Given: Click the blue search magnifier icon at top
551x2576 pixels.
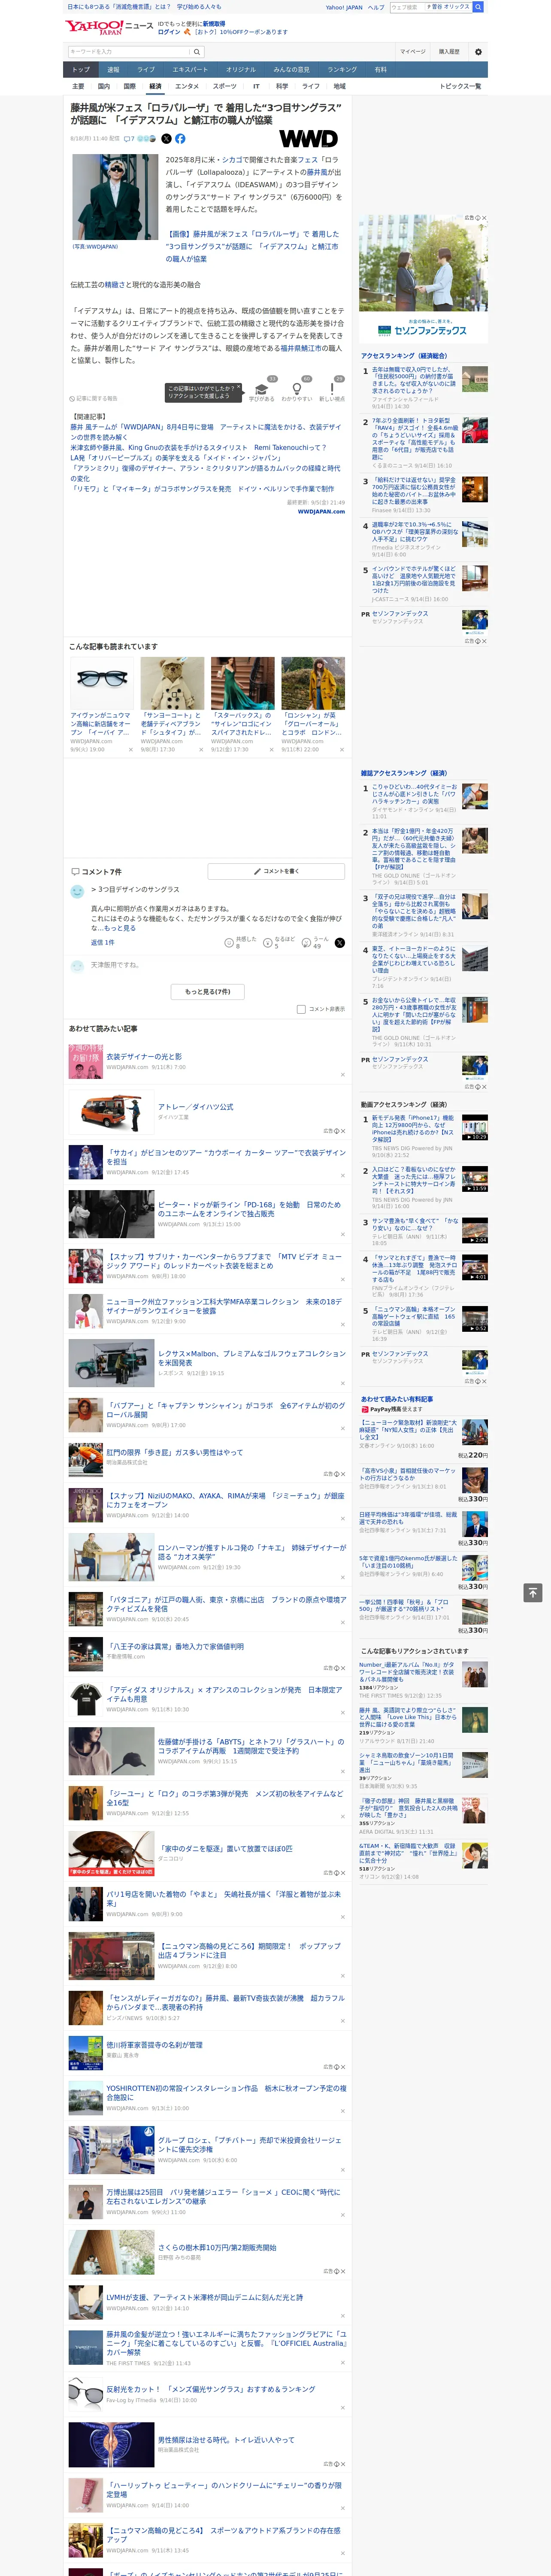Looking at the screenshot, I should [x=478, y=7].
